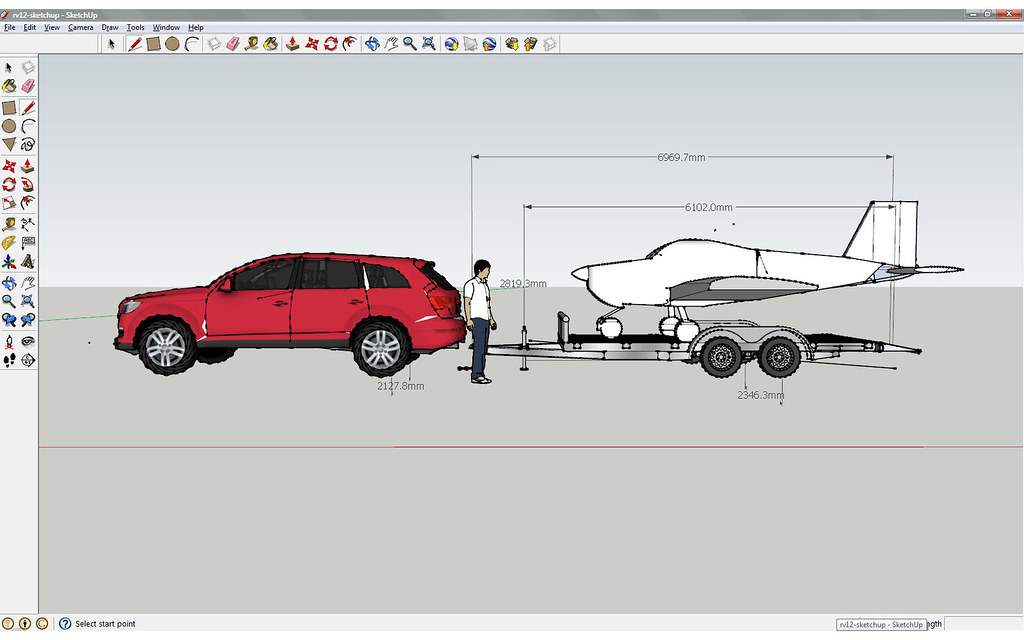Click the Place Model Google Earth icon
This screenshot has width=1024, height=640.
[489, 44]
